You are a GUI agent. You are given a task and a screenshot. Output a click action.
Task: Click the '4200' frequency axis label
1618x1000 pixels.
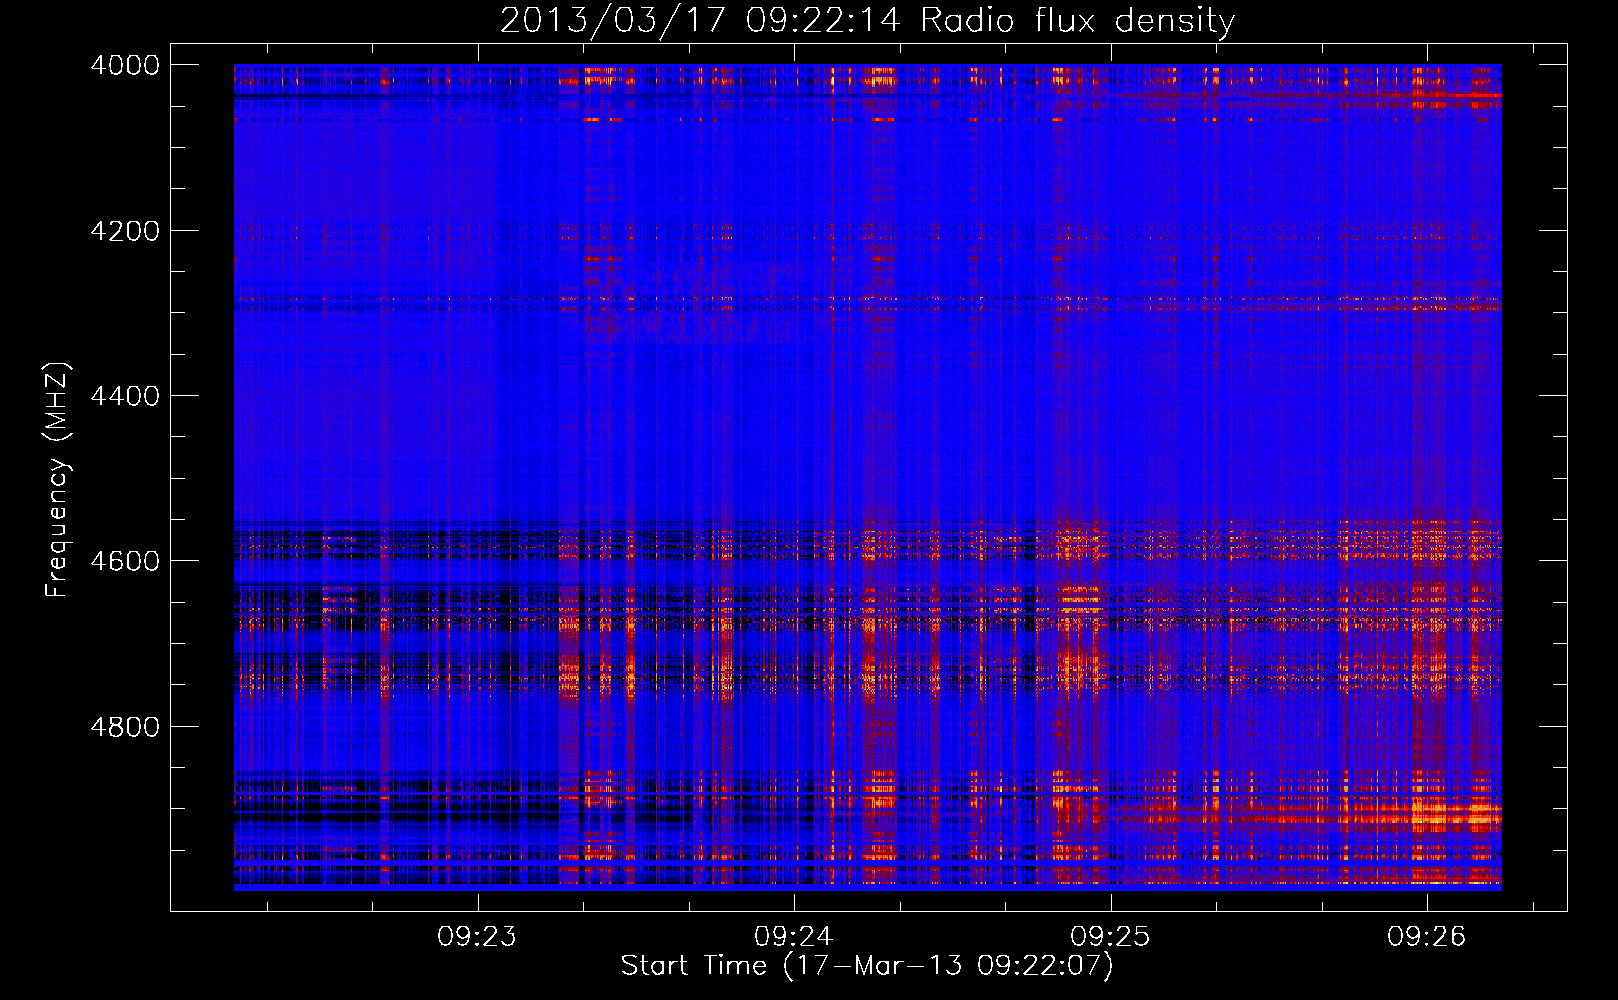coord(125,231)
